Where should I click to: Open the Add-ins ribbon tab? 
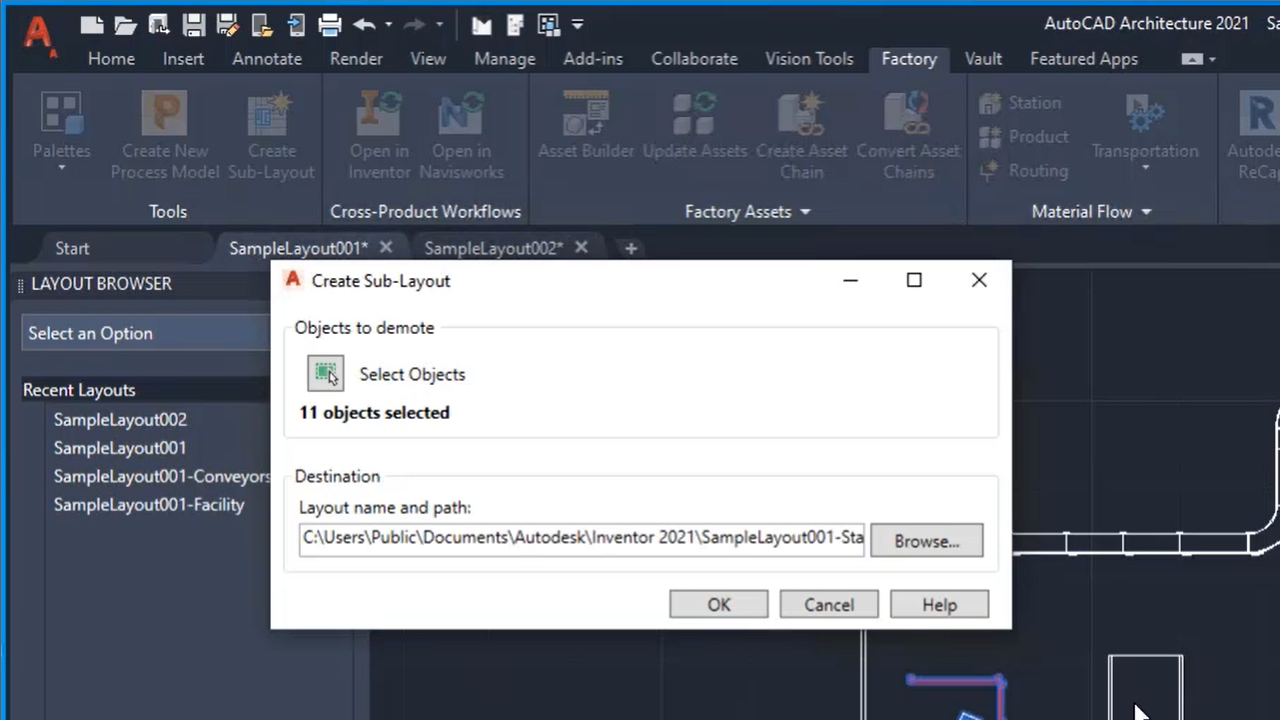[x=593, y=59]
